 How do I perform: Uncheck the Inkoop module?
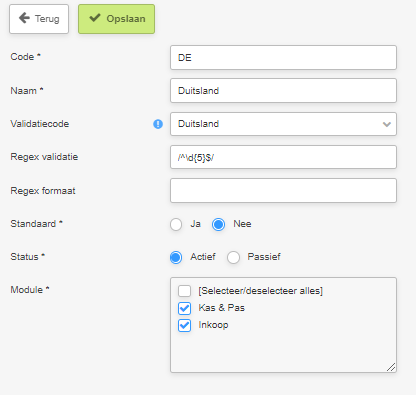(x=184, y=325)
